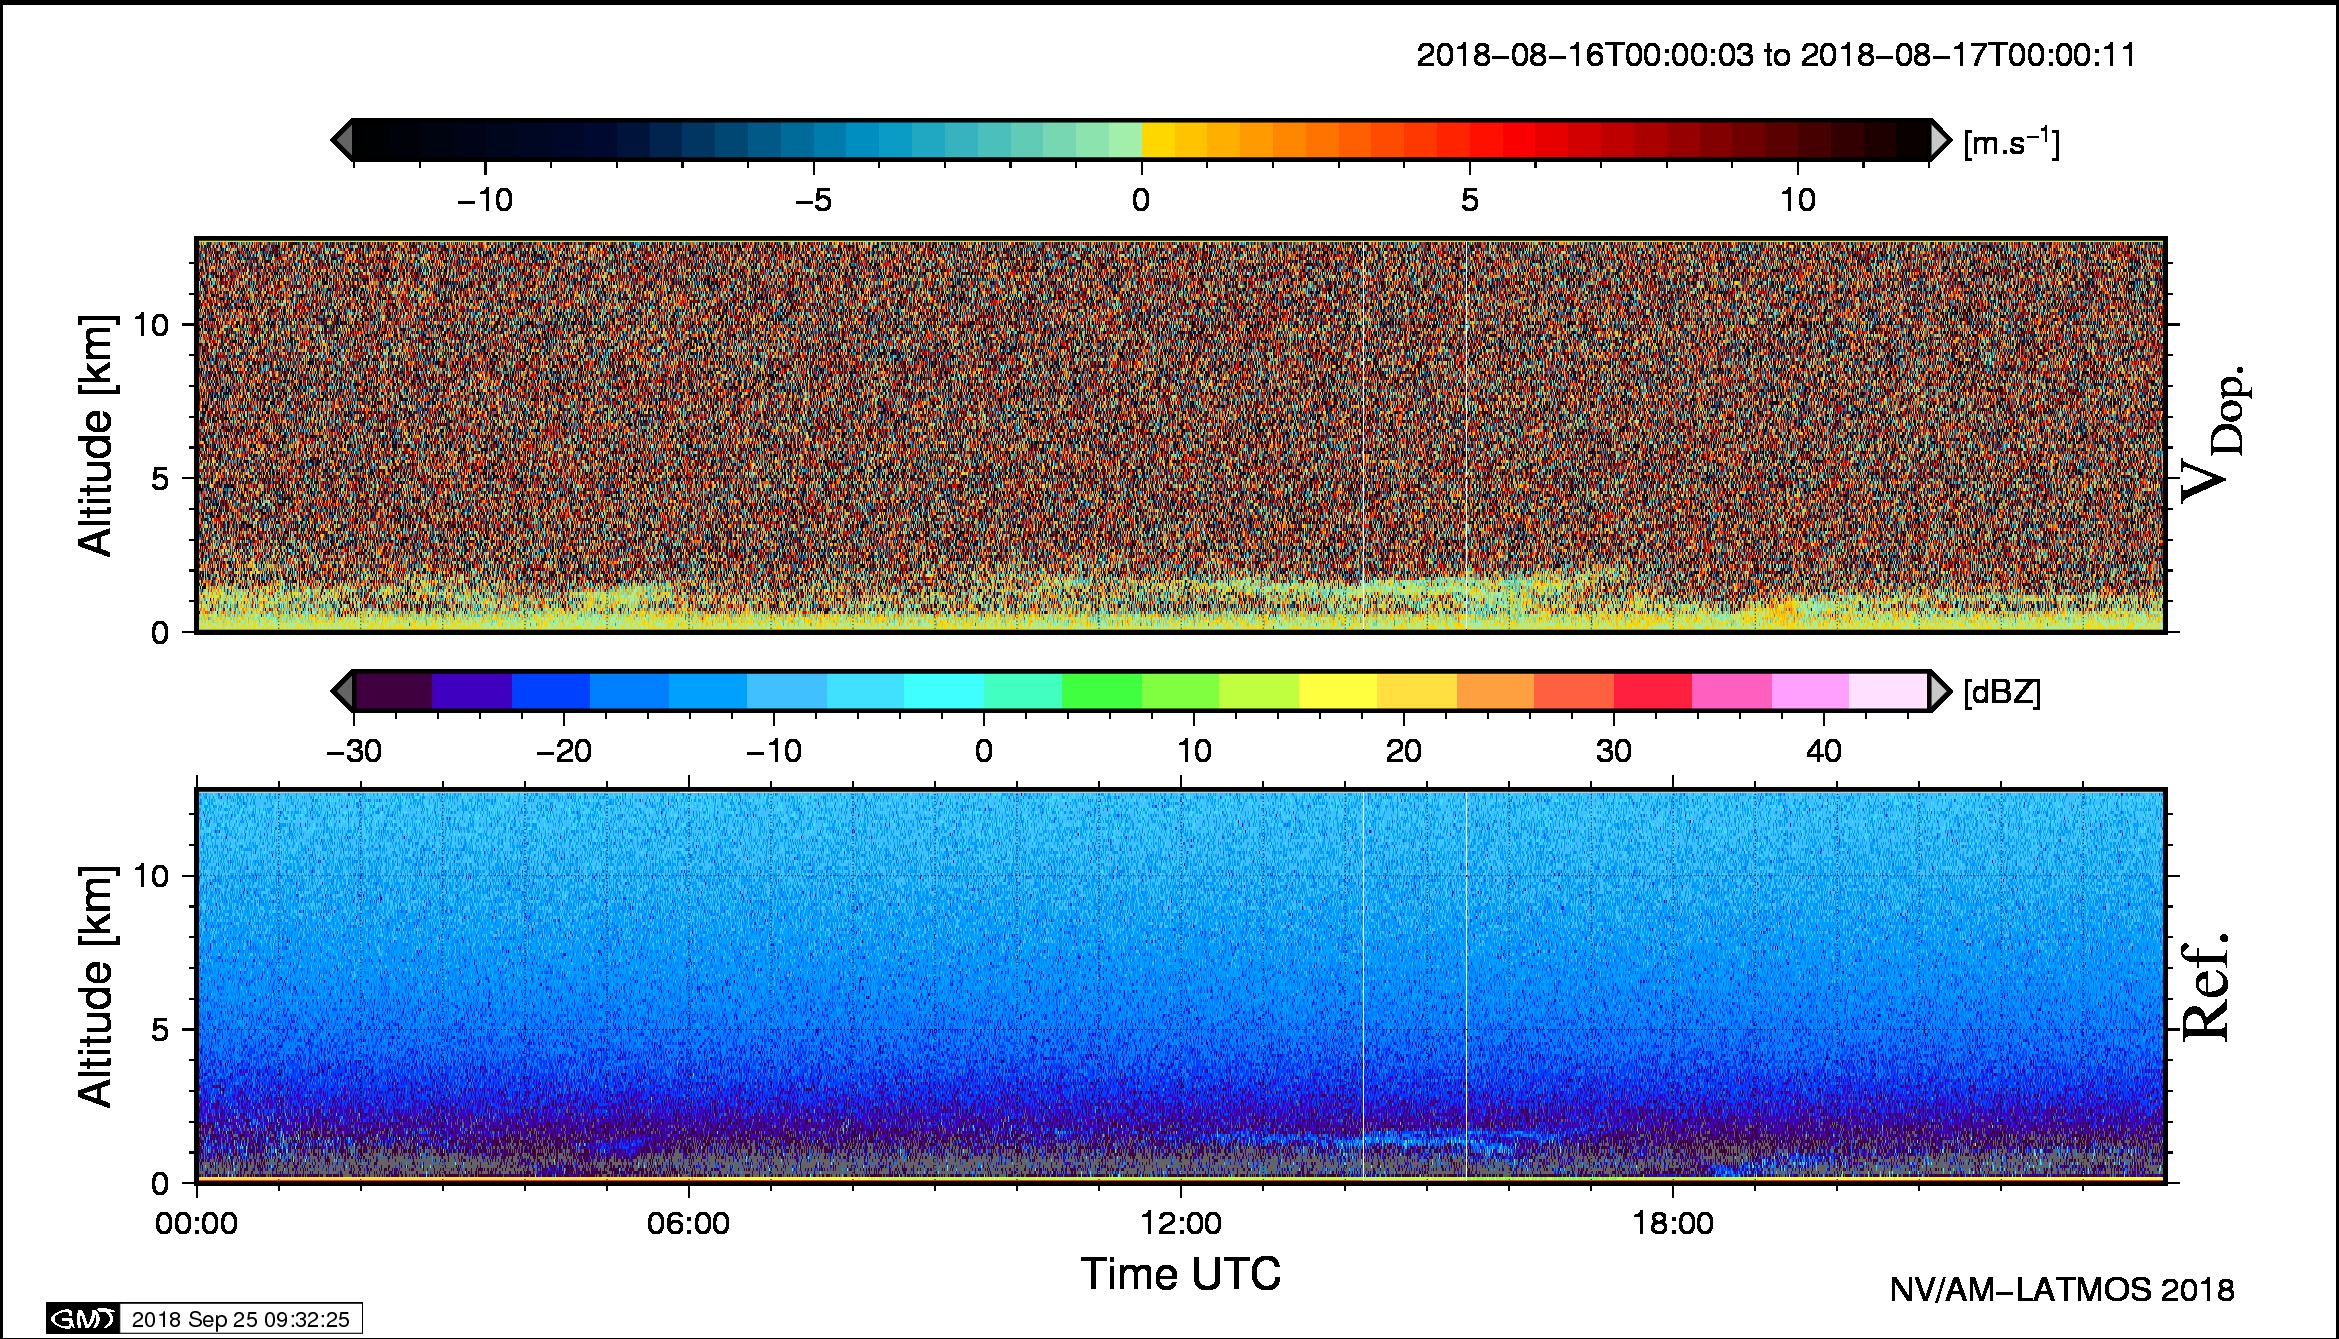Click left arrow of velocity colorbar
This screenshot has height=1339, width=2339.
[x=342, y=140]
